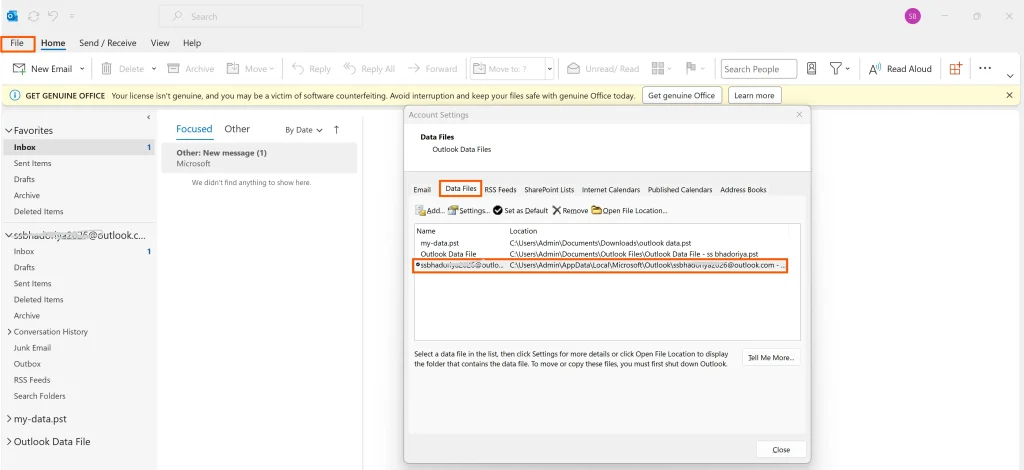Open the Move to dropdown arrow
1024x470 pixels.
(x=549, y=69)
